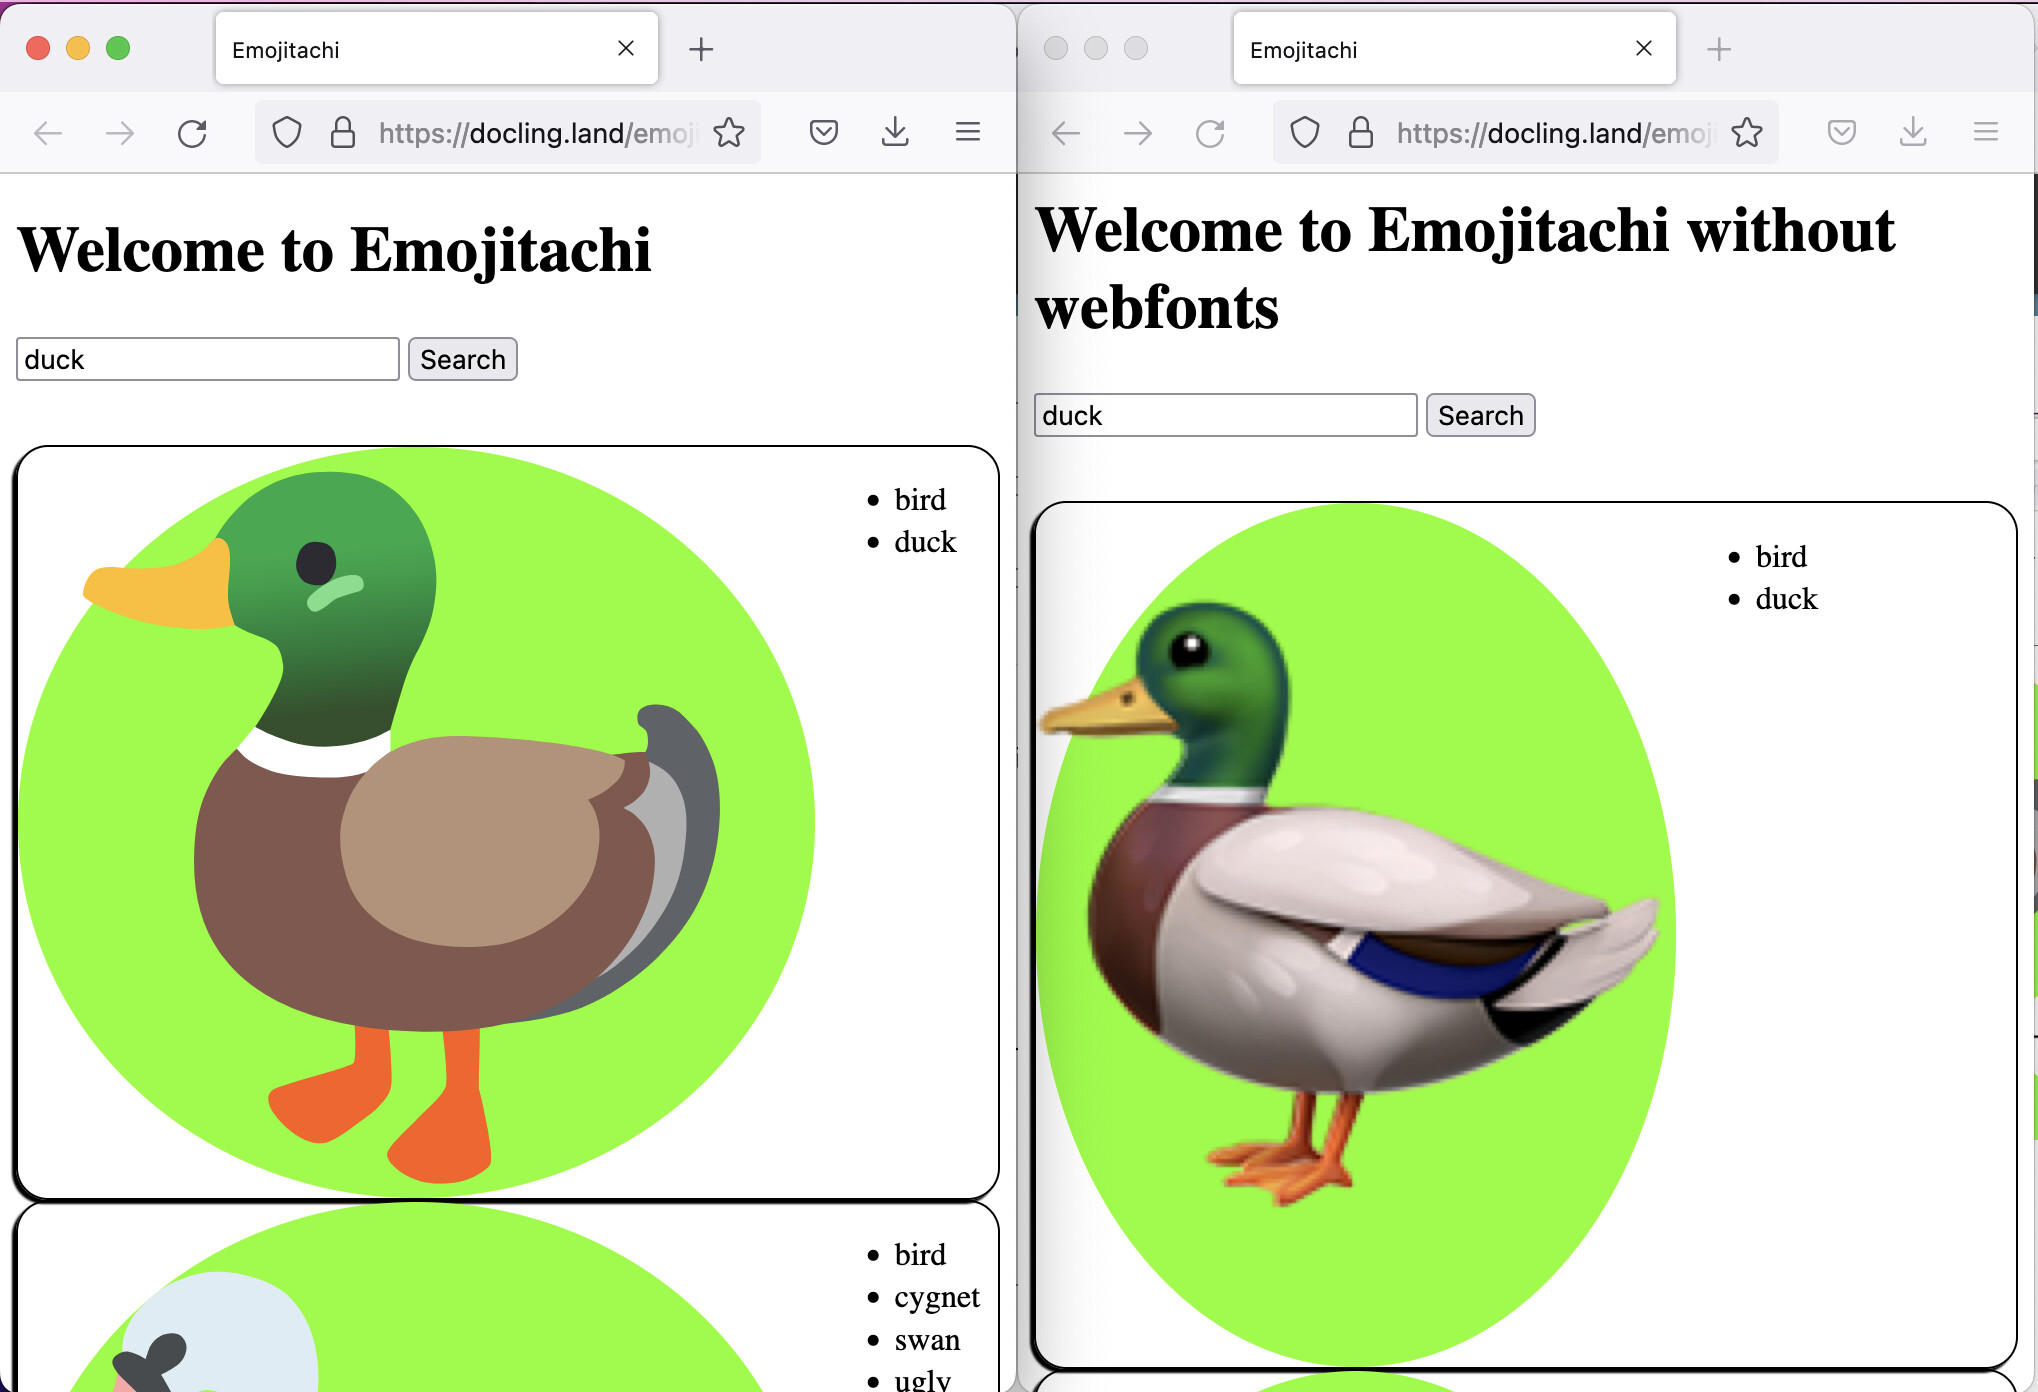Click Search button on the webfonts-free page

pos(1481,415)
